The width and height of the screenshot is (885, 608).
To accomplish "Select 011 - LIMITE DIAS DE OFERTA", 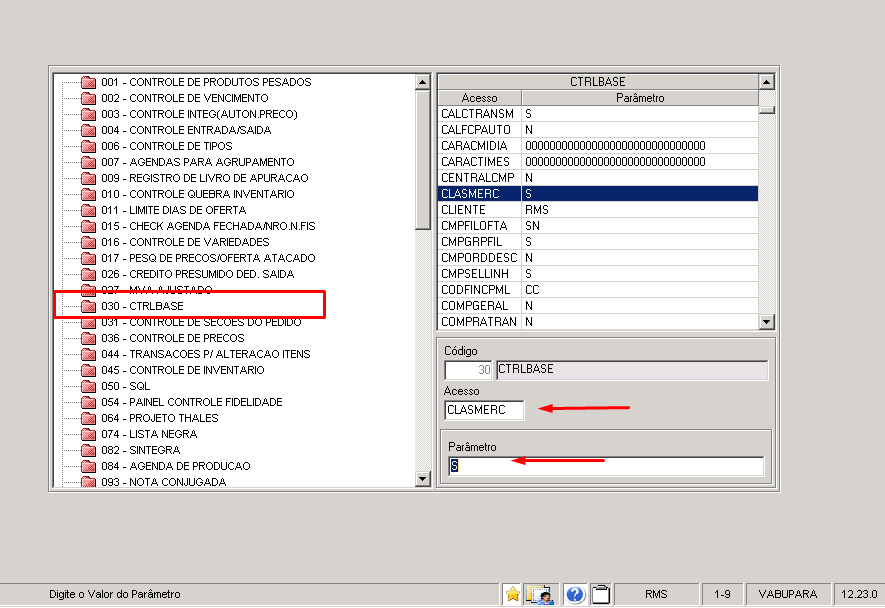I will tap(174, 210).
